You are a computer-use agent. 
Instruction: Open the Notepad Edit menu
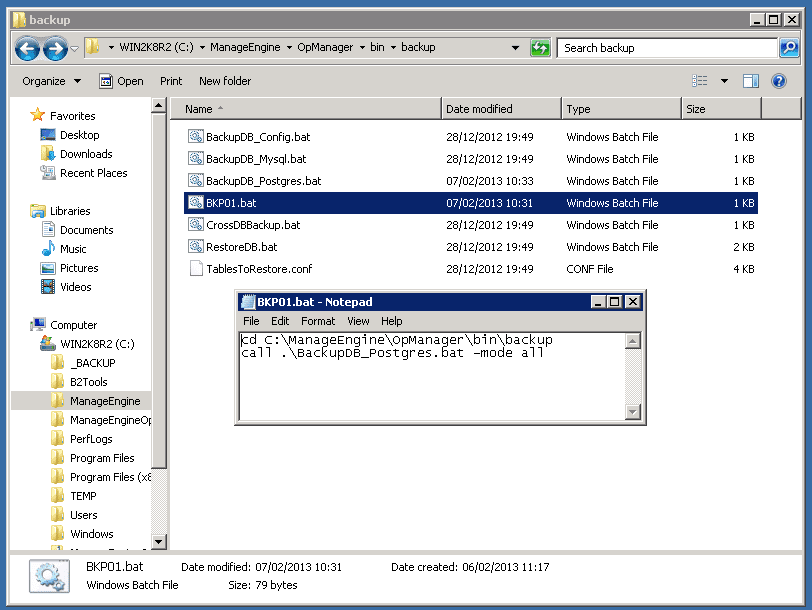click(x=280, y=321)
